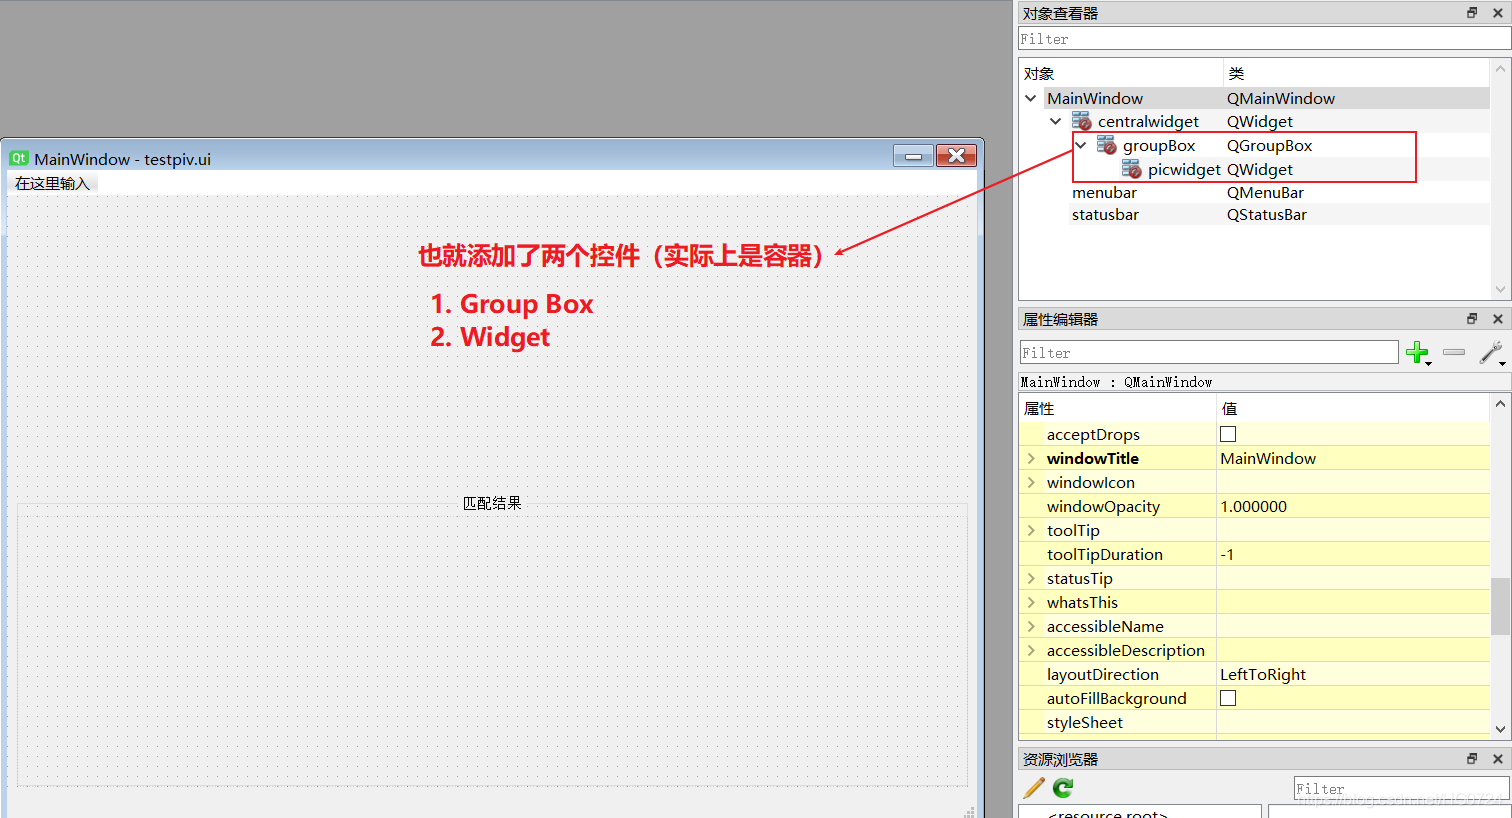Viewport: 1512px width, 818px height.
Task: Click the picwidget layout icon in tree
Action: point(1131,169)
